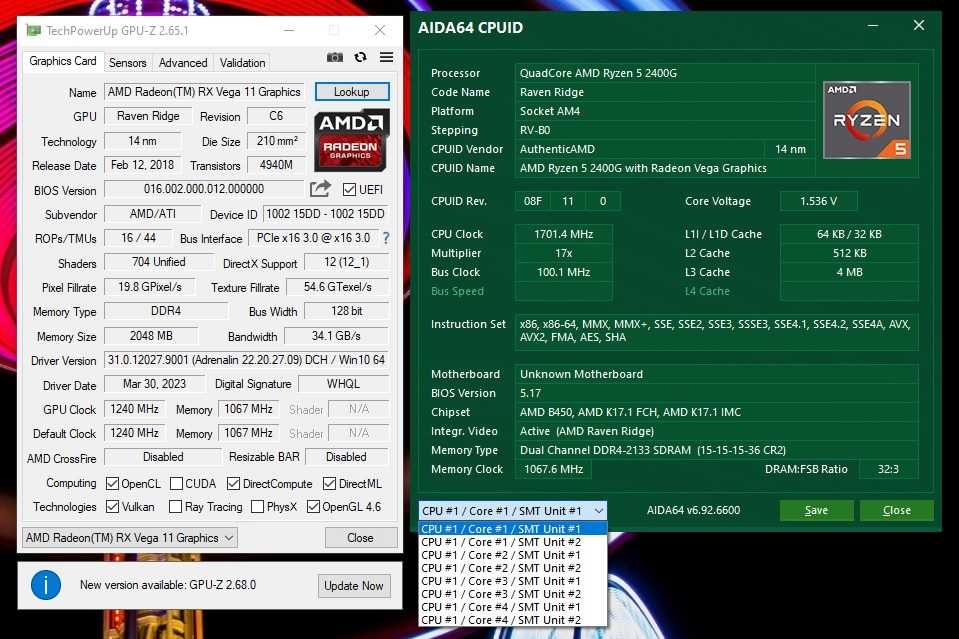Select CPU #1 / Core #3 / SMT Unit #2
The height and width of the screenshot is (639, 959).
(x=513, y=594)
